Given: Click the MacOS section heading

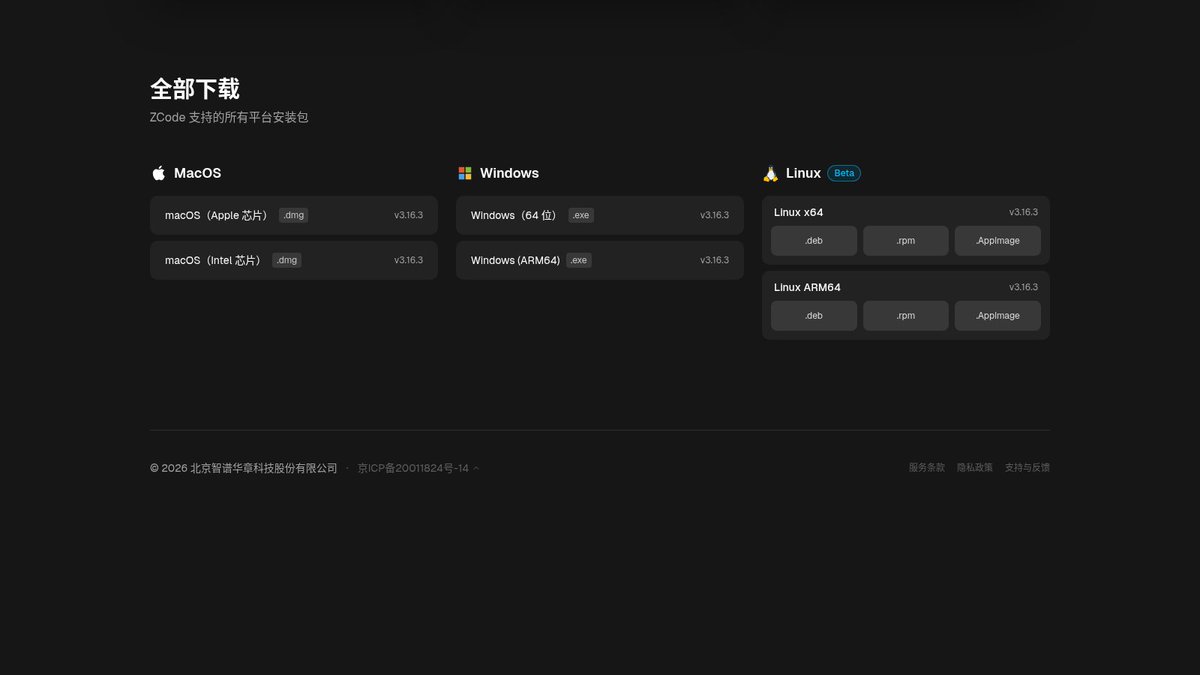Looking at the screenshot, I should 198,173.
